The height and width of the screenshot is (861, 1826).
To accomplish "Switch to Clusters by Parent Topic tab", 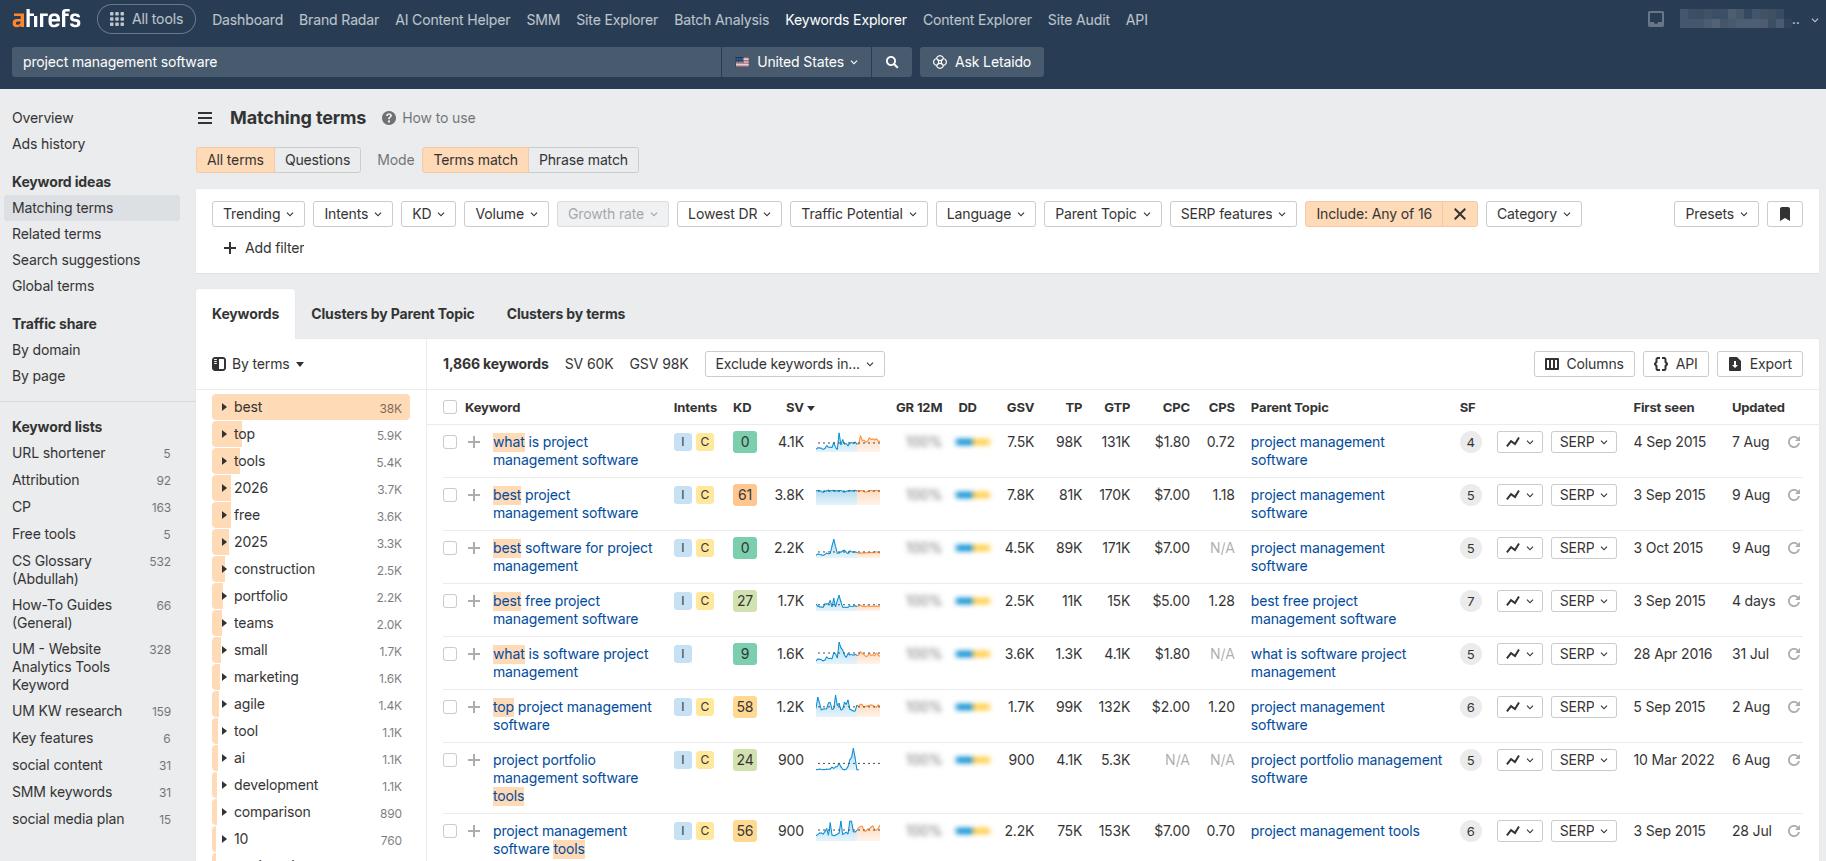I will pyautogui.click(x=393, y=314).
